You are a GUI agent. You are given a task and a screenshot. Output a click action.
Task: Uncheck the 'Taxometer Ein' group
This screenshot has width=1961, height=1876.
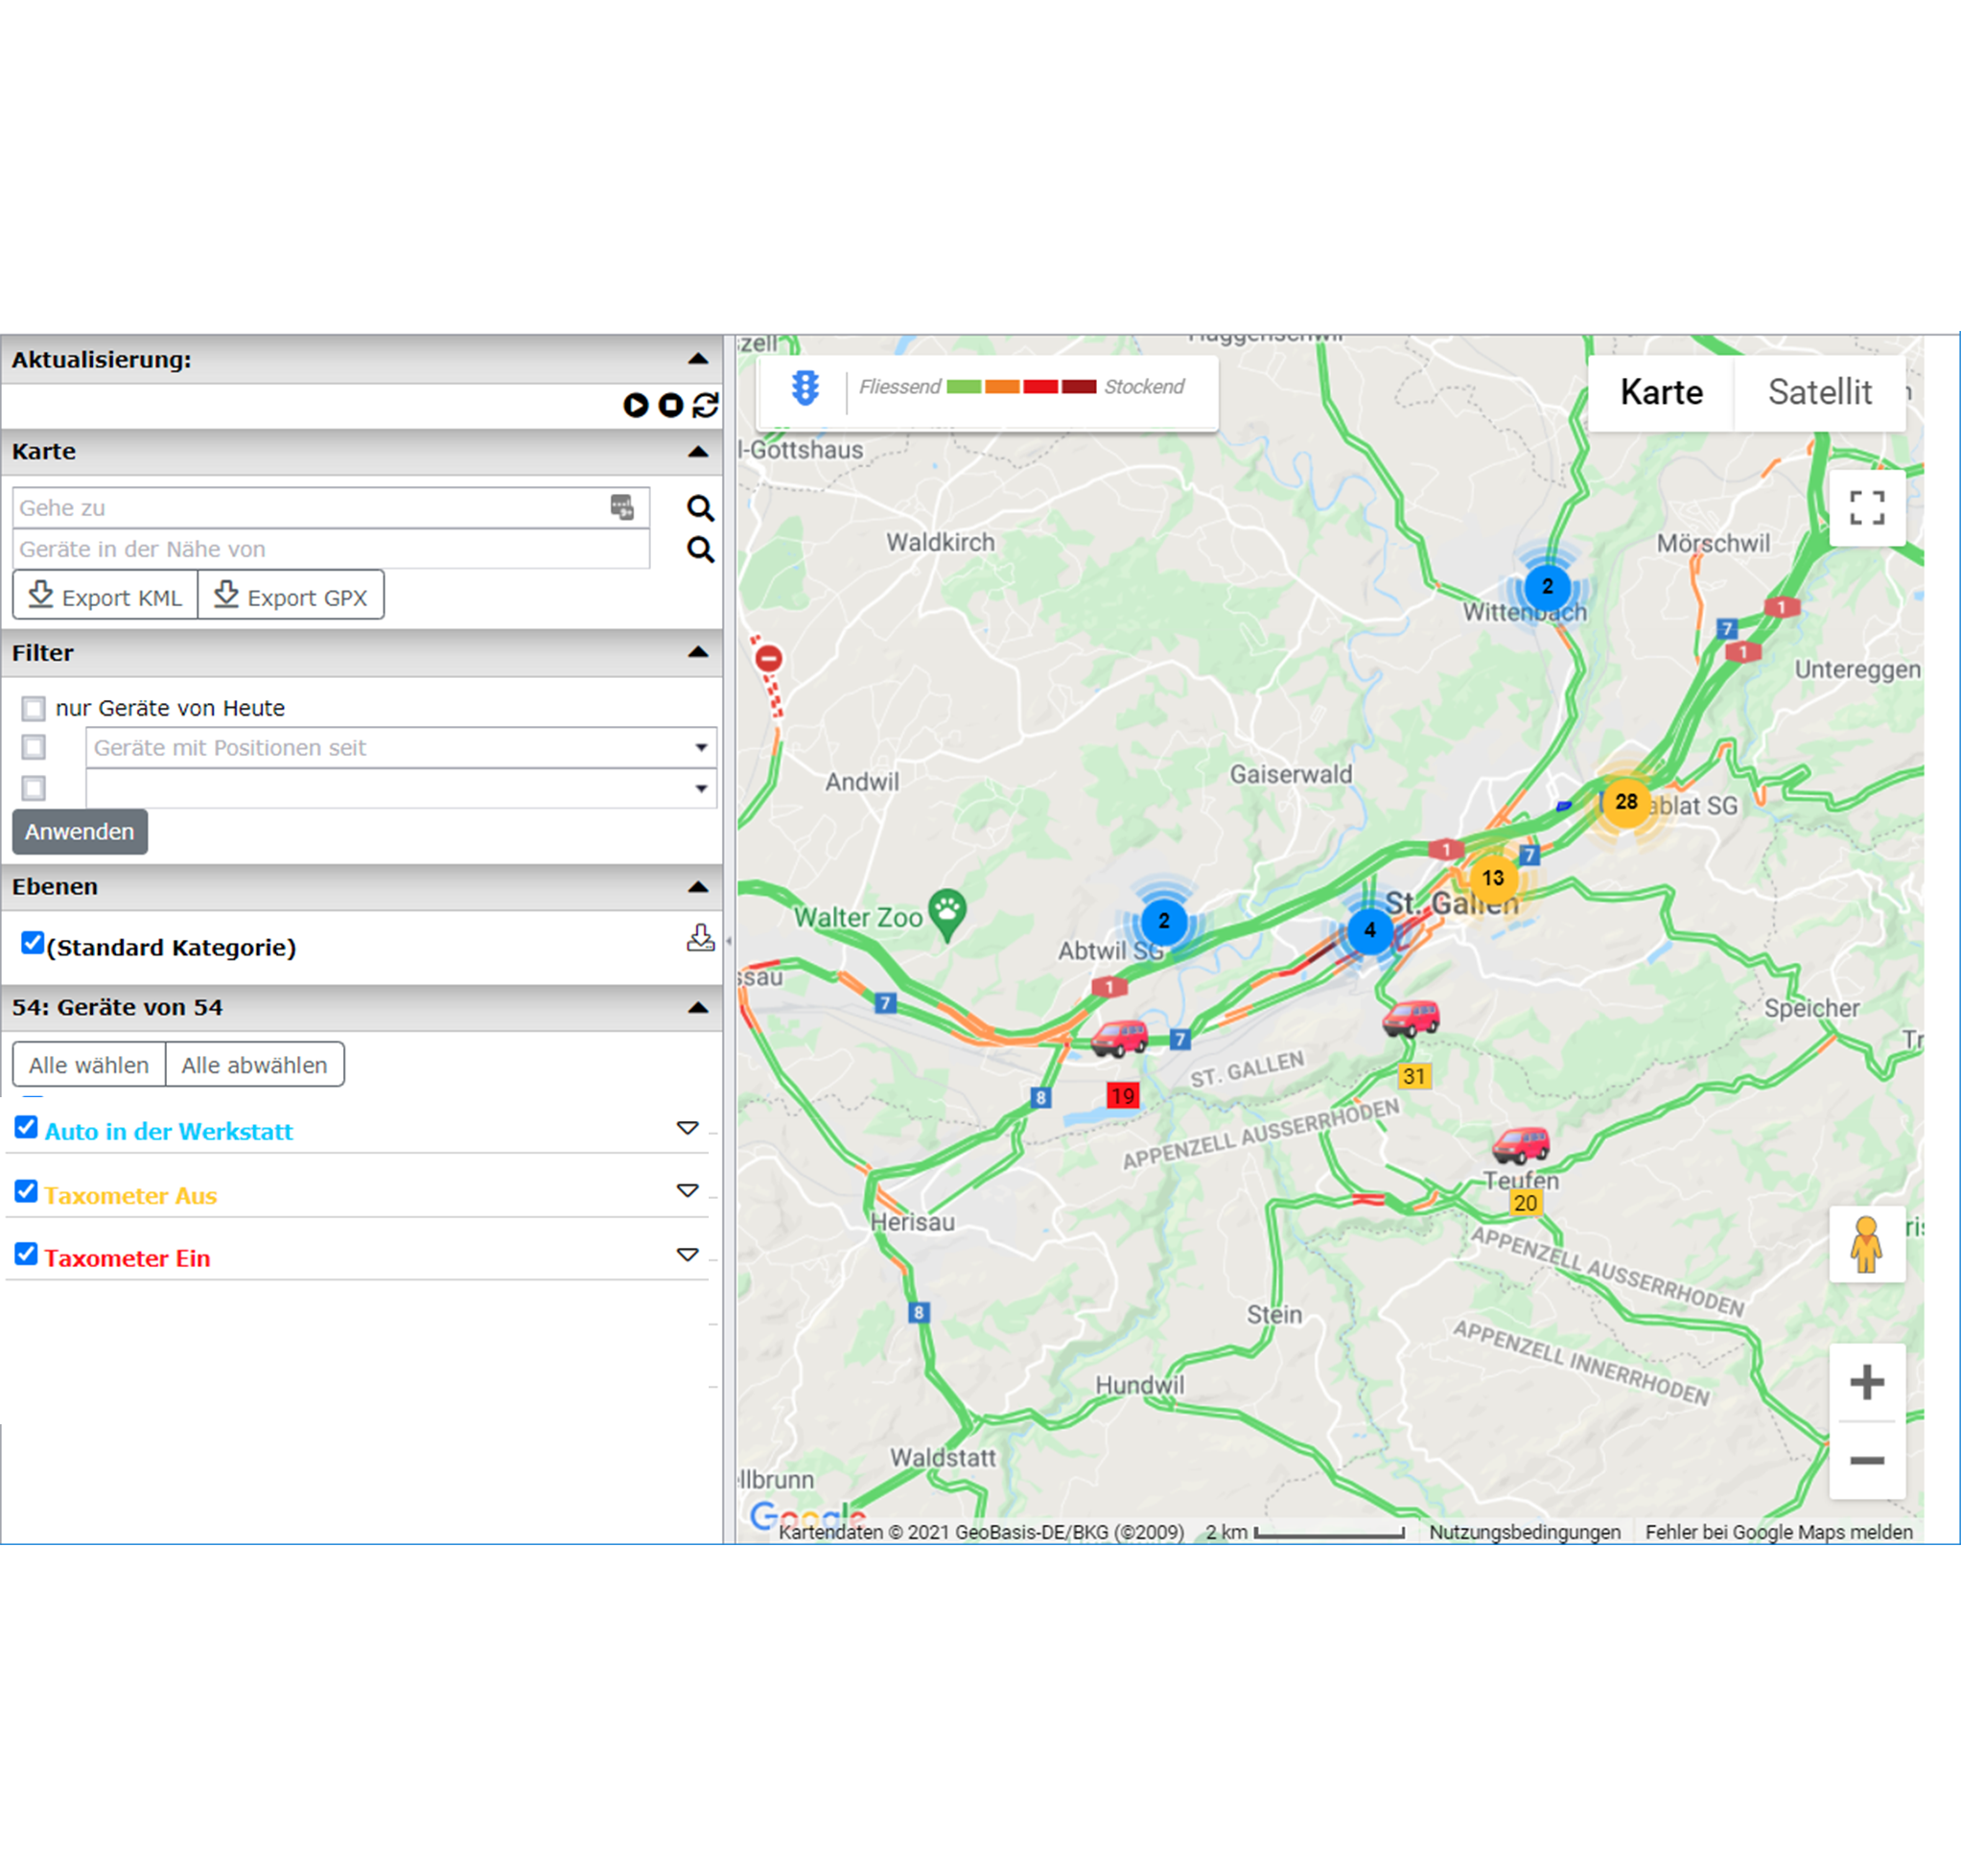(x=26, y=1254)
